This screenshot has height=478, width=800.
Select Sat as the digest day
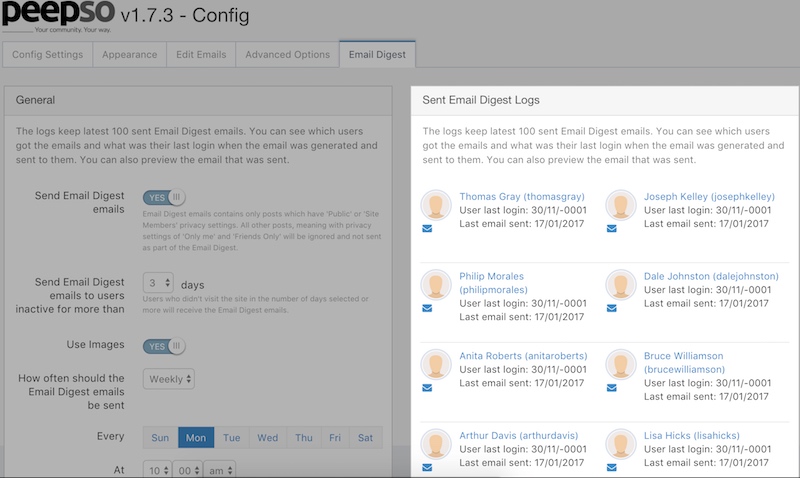point(365,438)
